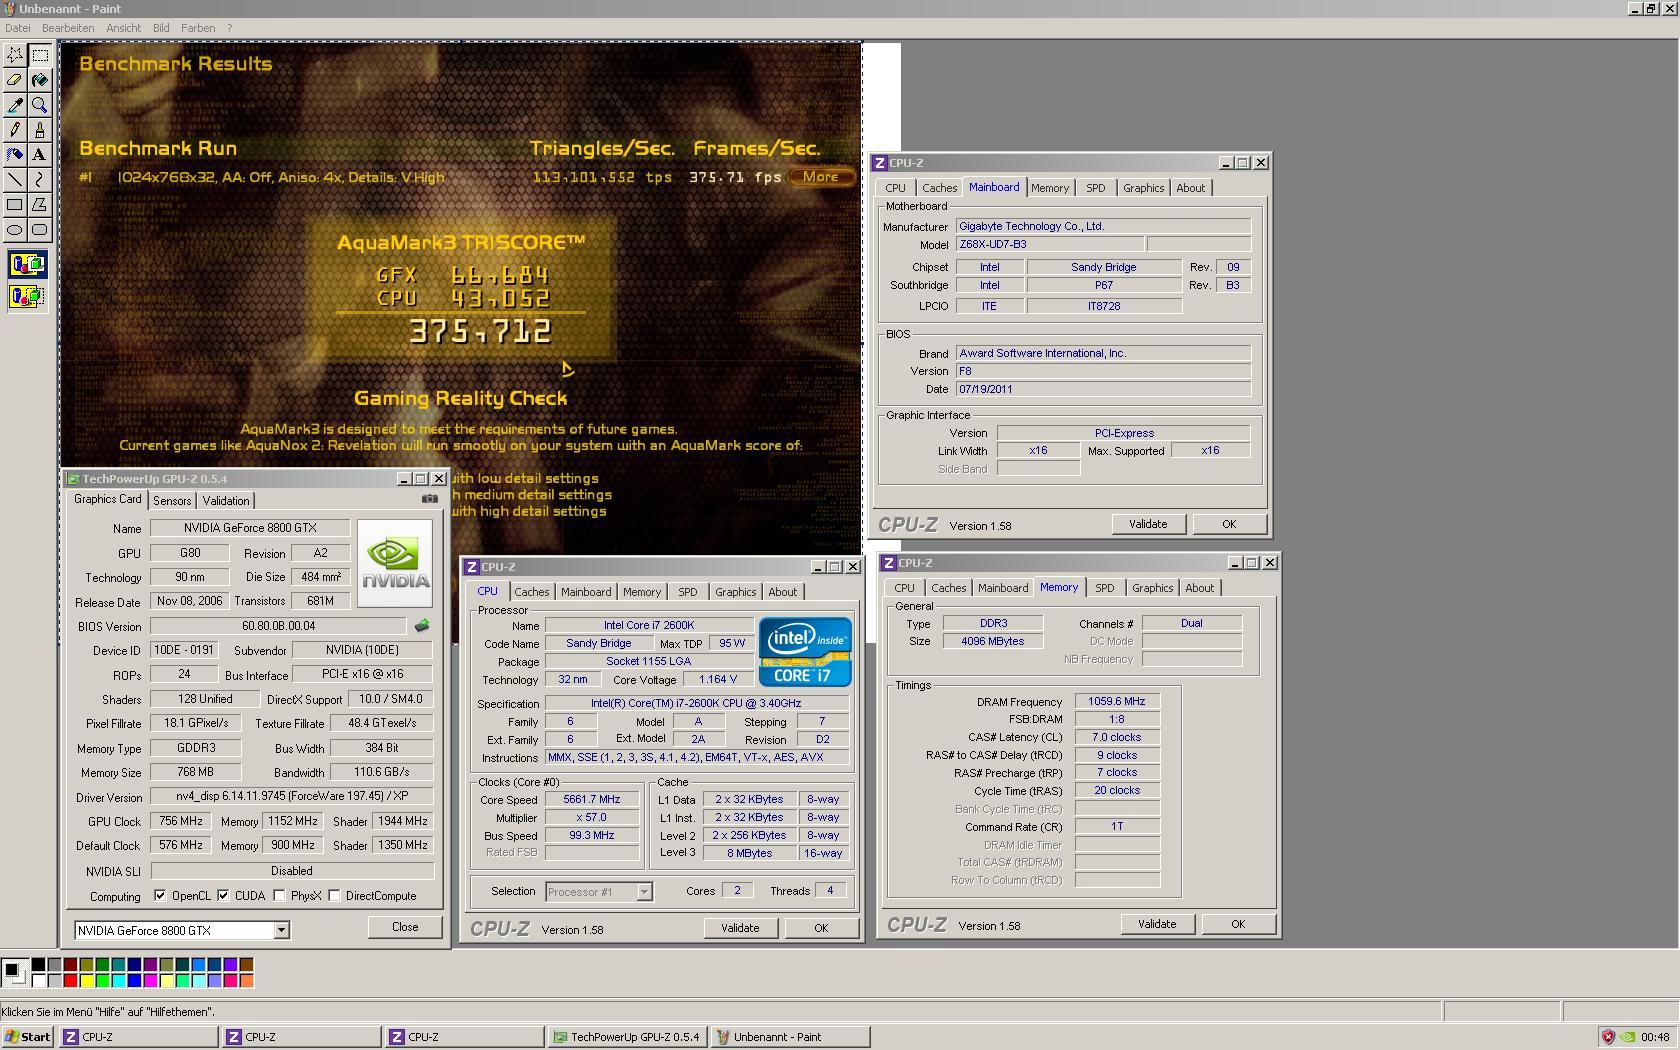Choose the transparent selection option icon

pos(27,297)
